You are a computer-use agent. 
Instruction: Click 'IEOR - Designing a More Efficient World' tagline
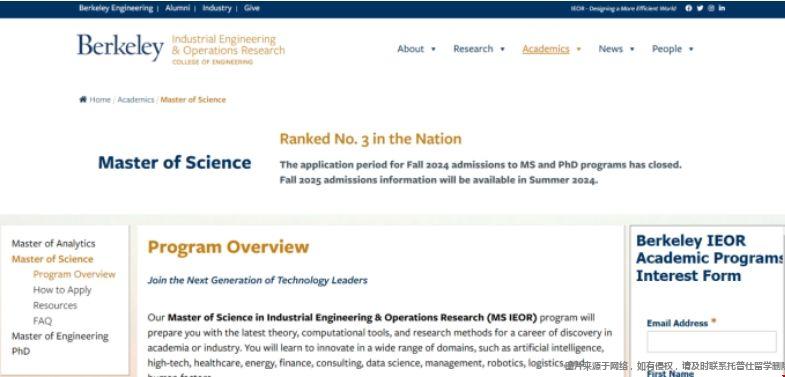tap(623, 9)
